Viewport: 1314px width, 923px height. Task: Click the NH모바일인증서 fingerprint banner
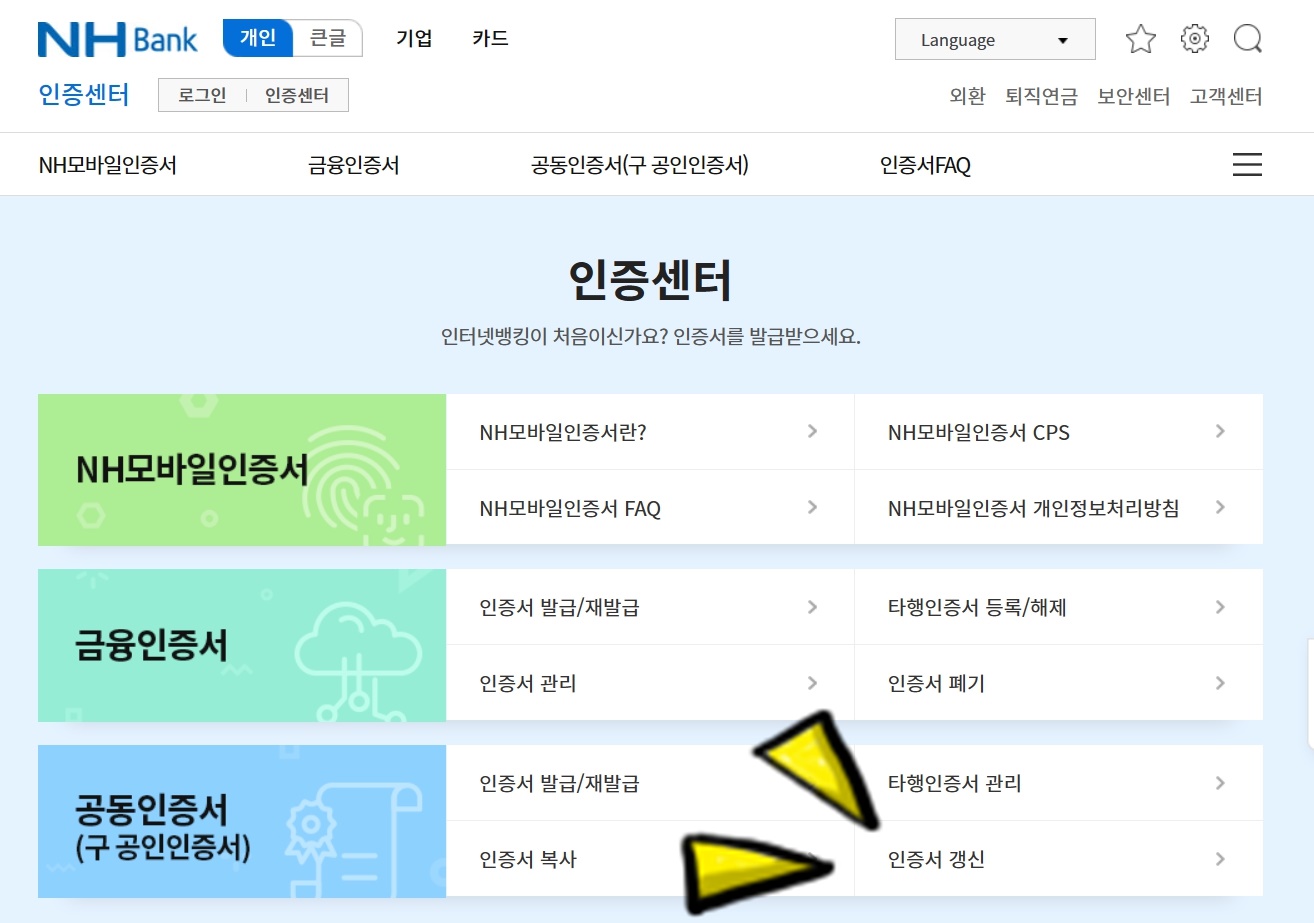tap(242, 470)
